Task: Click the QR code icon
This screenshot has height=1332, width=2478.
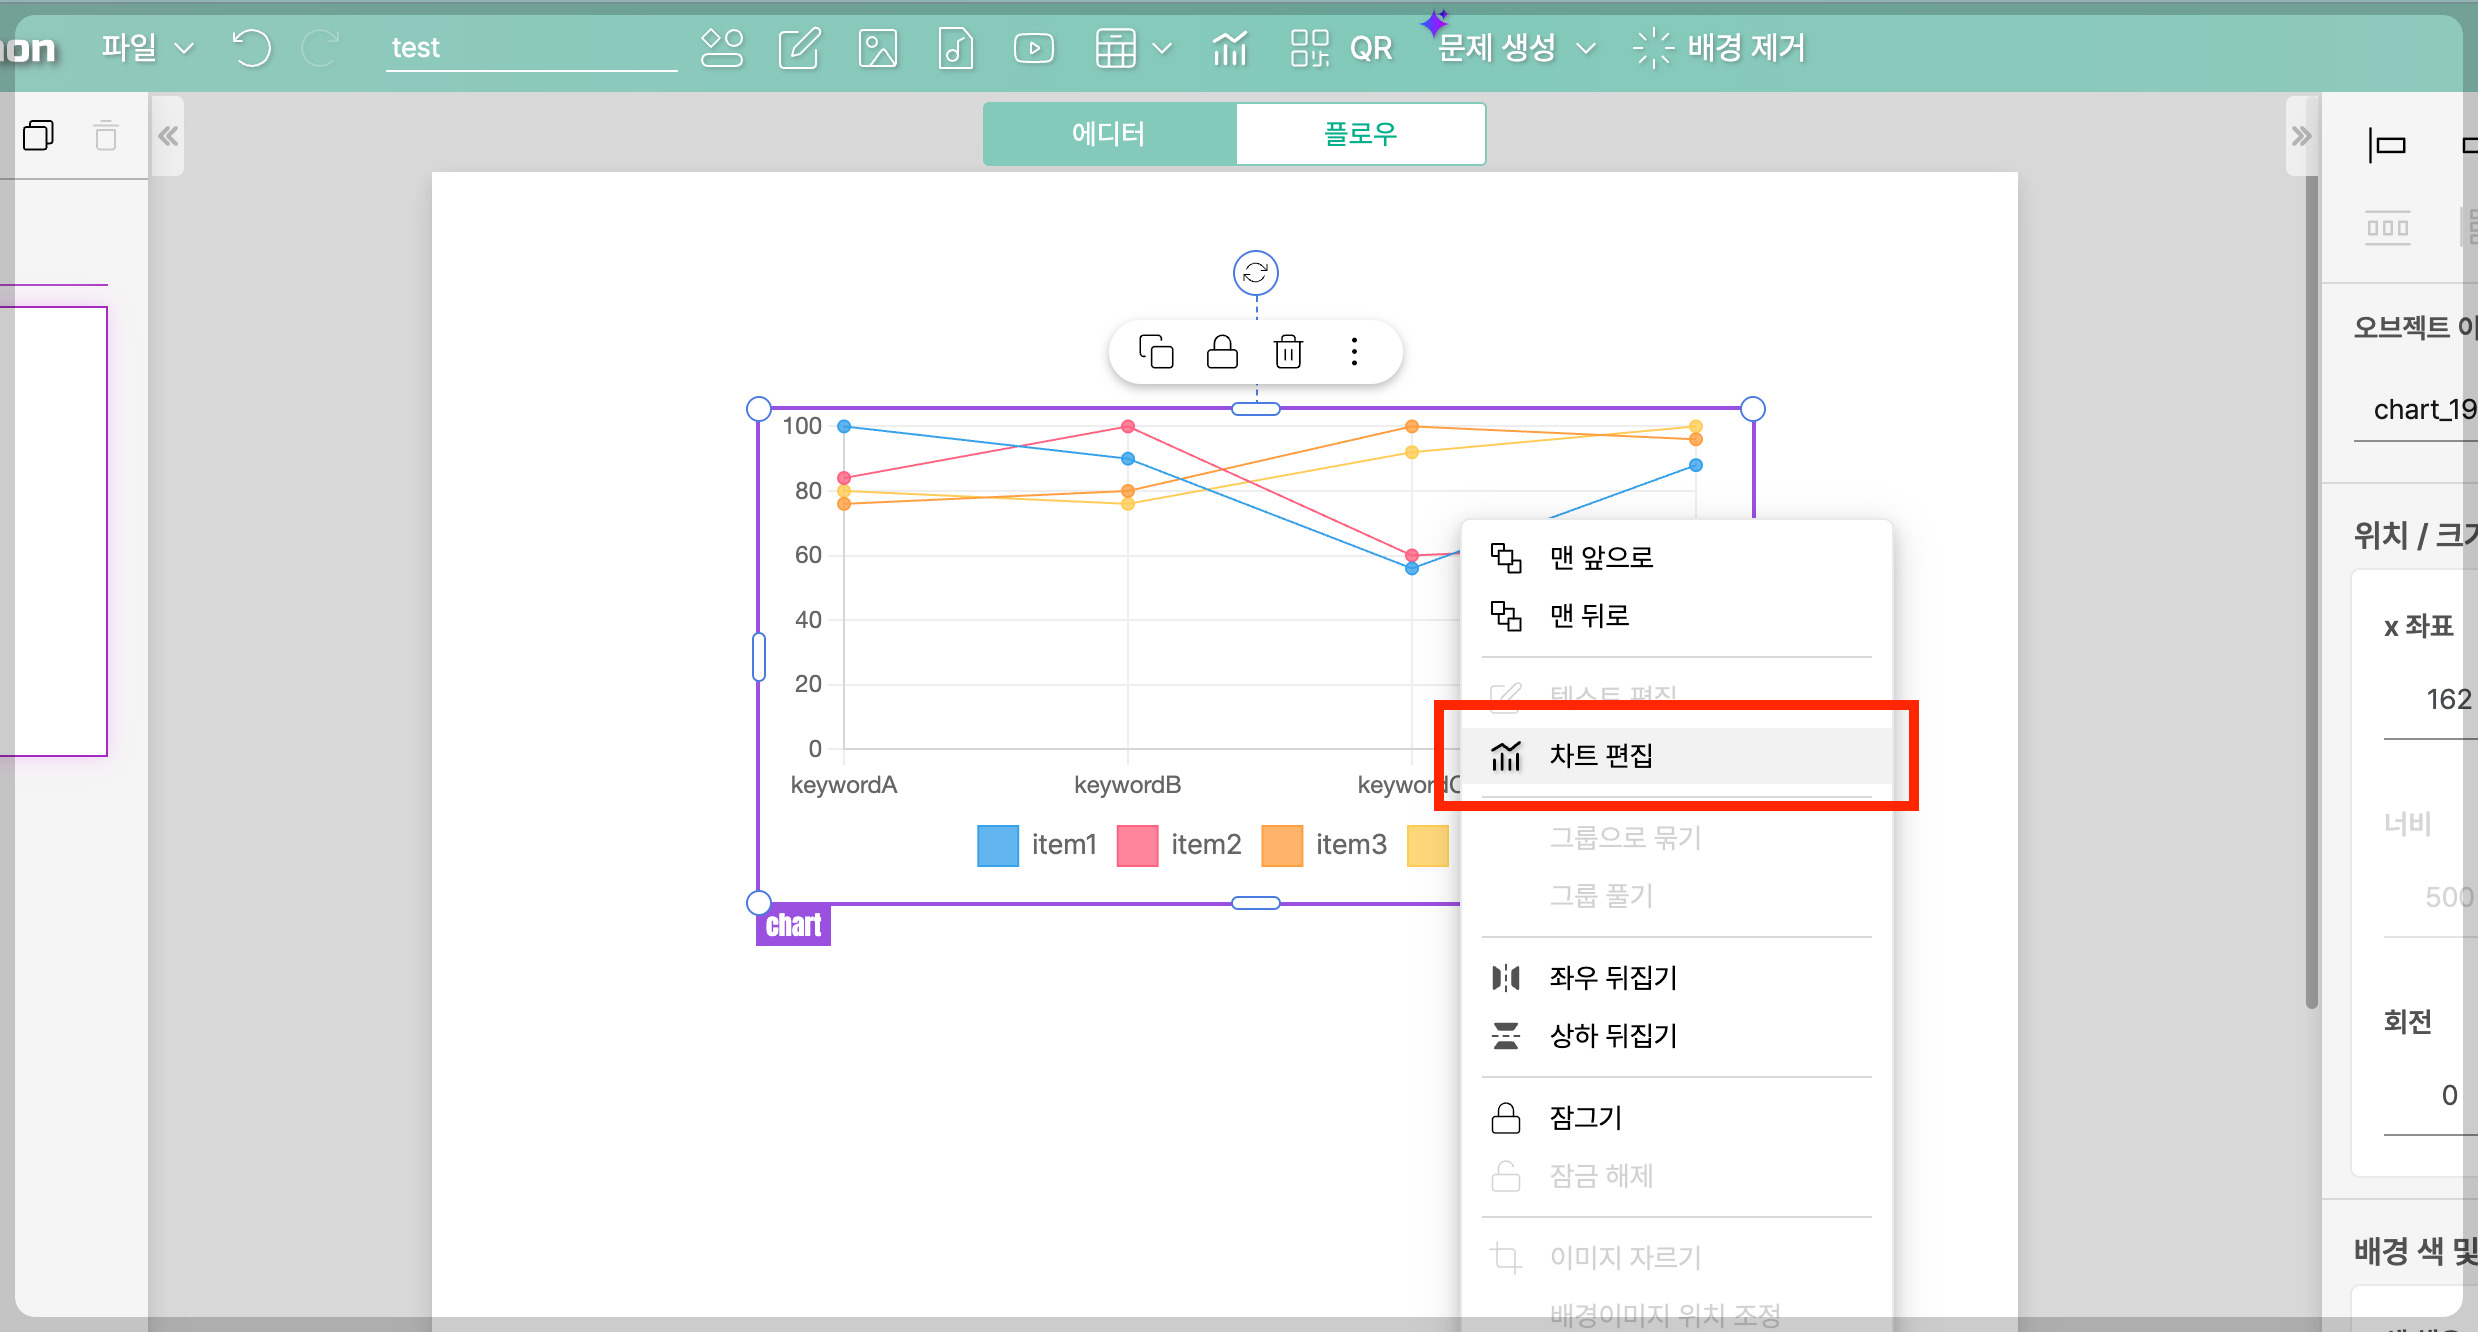Action: [1309, 47]
